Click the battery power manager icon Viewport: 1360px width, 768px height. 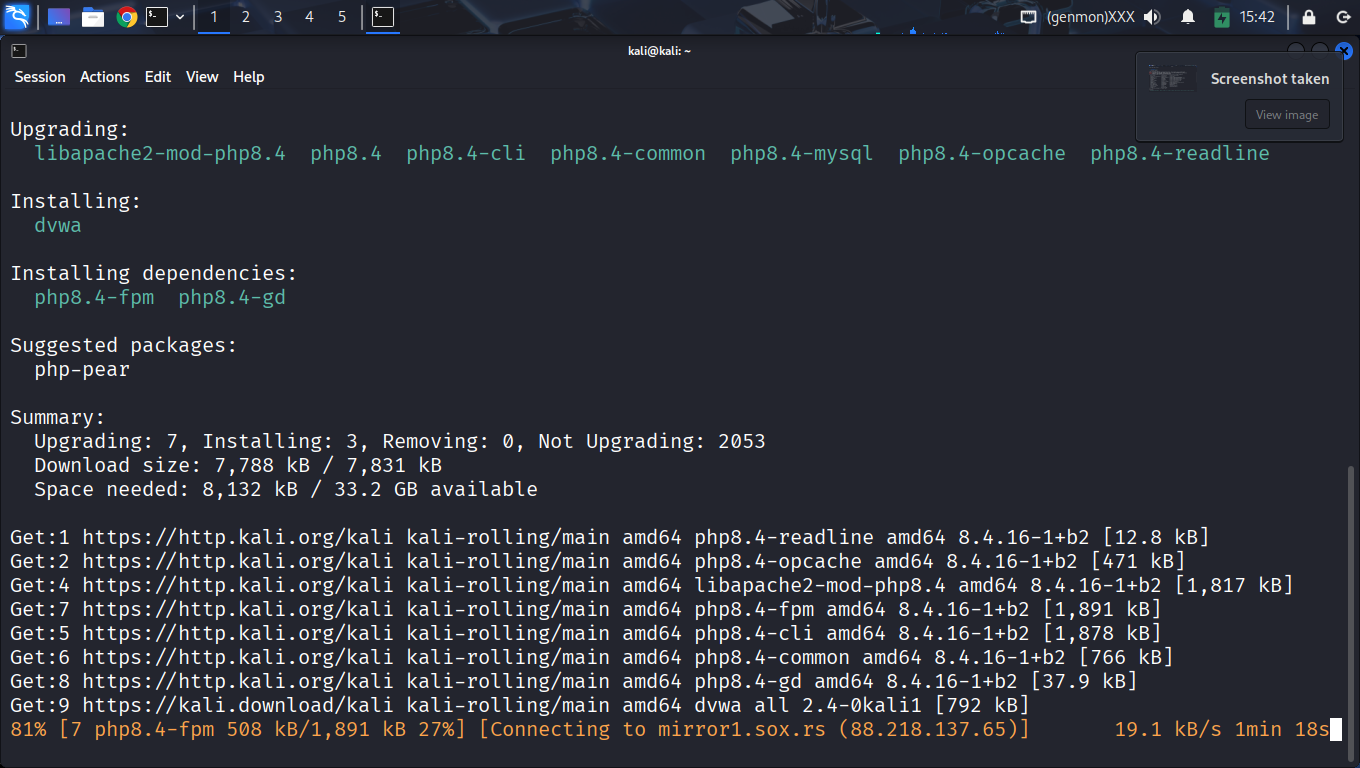coord(1221,17)
